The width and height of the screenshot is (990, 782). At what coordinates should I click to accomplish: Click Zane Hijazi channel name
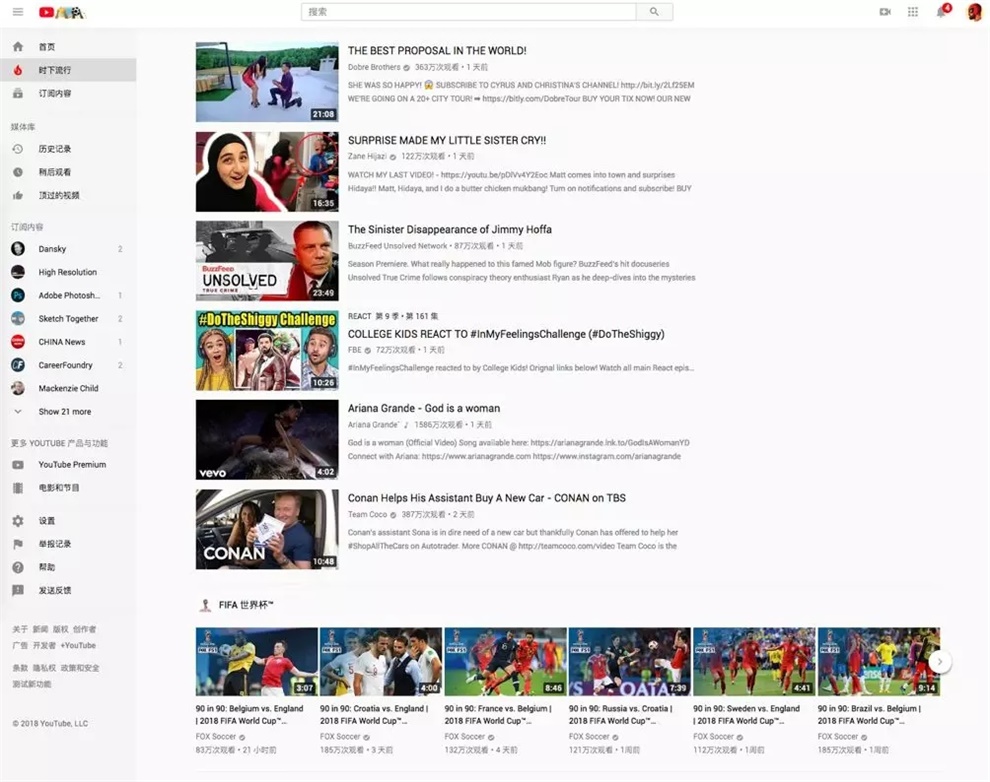coord(367,157)
